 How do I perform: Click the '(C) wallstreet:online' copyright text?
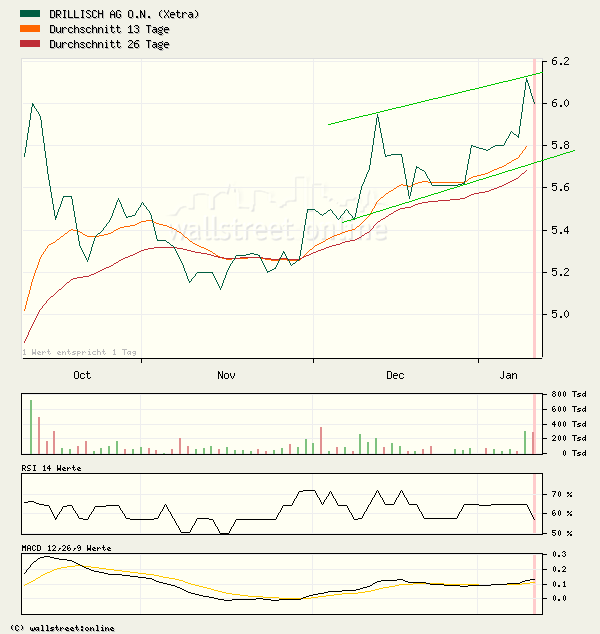pyautogui.click(x=62, y=628)
